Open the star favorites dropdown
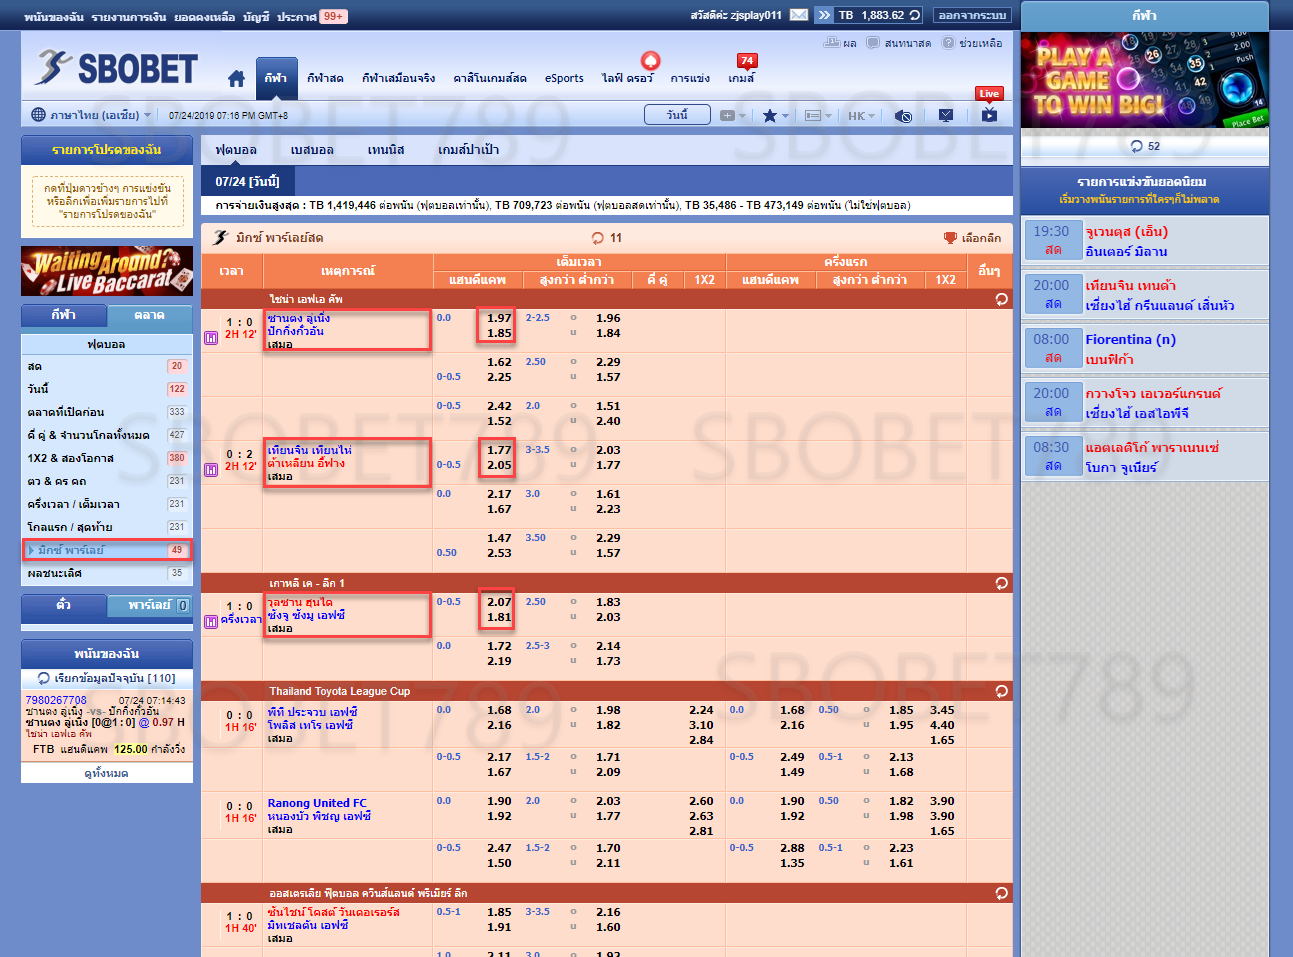The height and width of the screenshot is (957, 1293). tap(775, 116)
